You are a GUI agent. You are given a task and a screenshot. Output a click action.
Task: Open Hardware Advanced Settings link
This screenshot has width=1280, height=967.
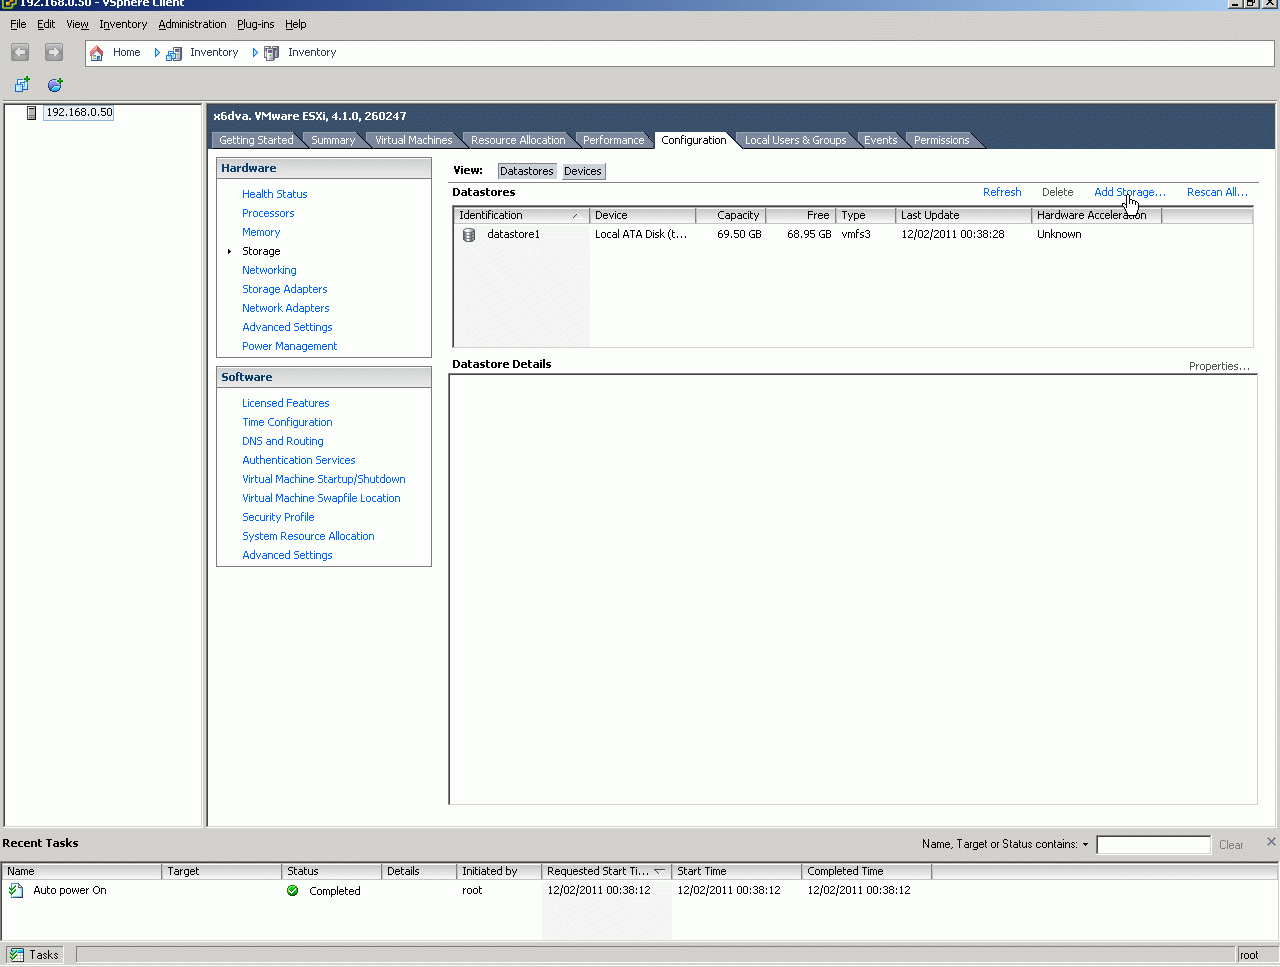pos(287,327)
